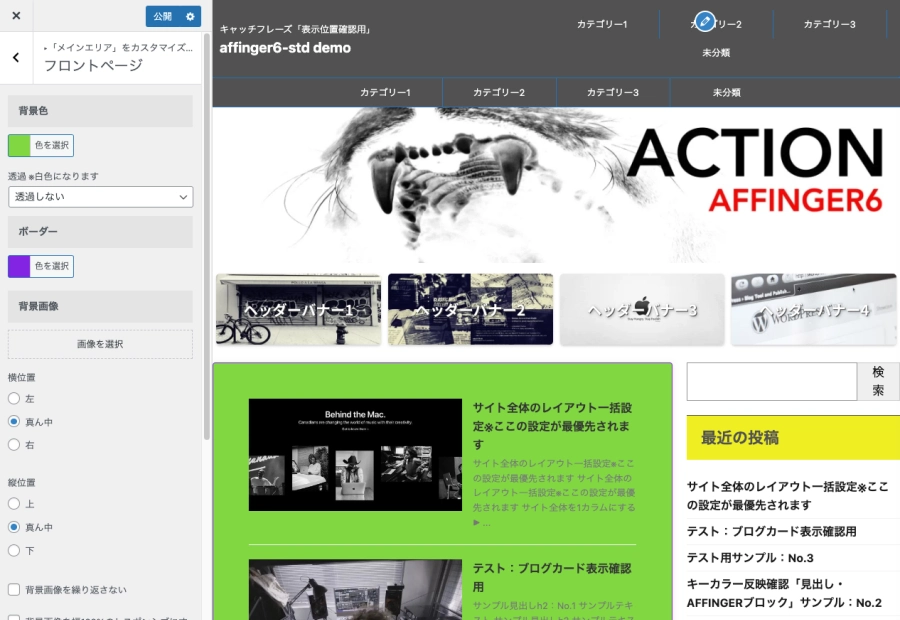Click the フロントページ section title
The width and height of the screenshot is (900, 620).
point(94,65)
